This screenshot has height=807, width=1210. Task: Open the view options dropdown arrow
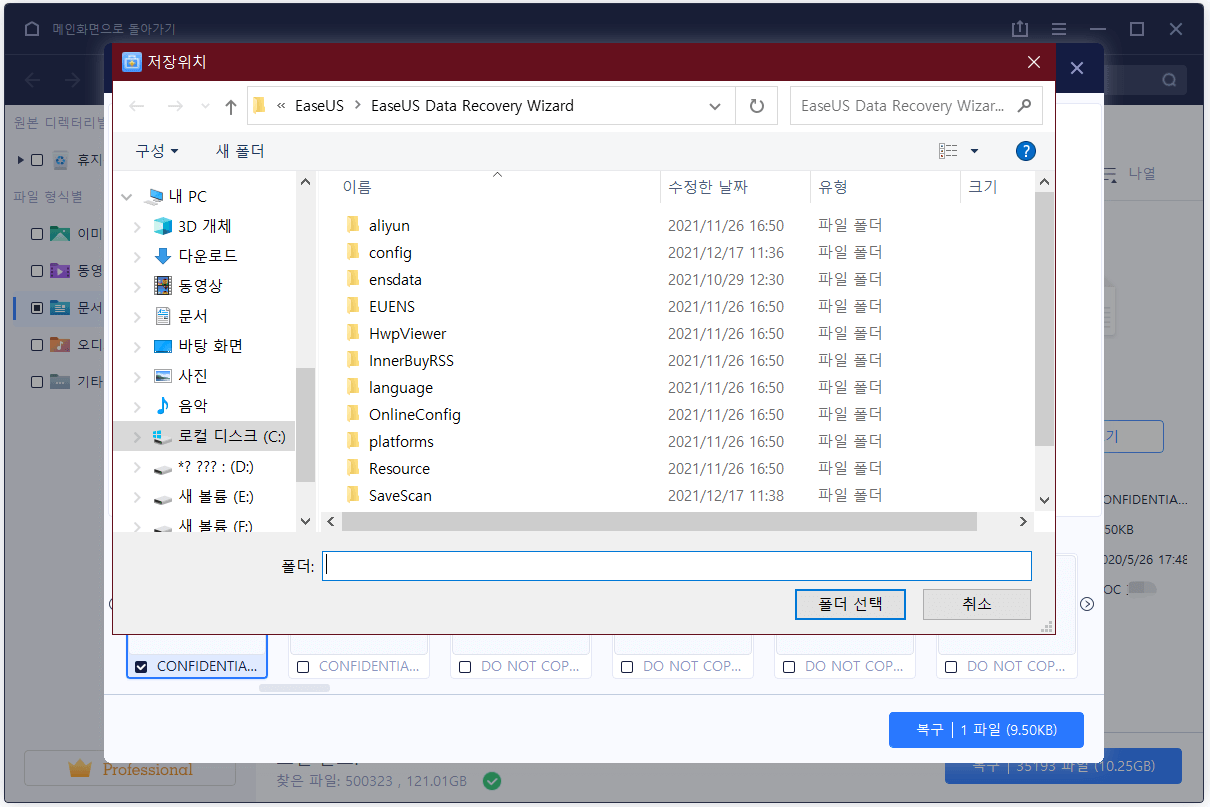pyautogui.click(x=974, y=151)
